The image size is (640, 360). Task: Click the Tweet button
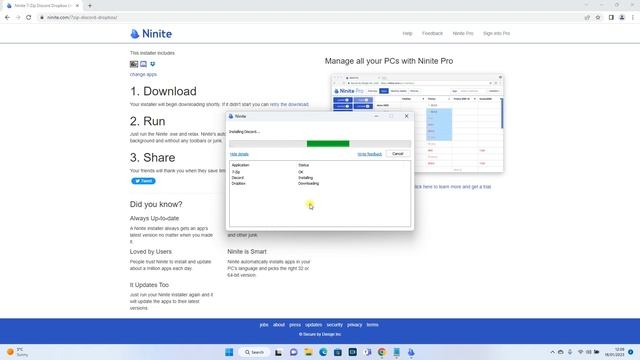[143, 181]
